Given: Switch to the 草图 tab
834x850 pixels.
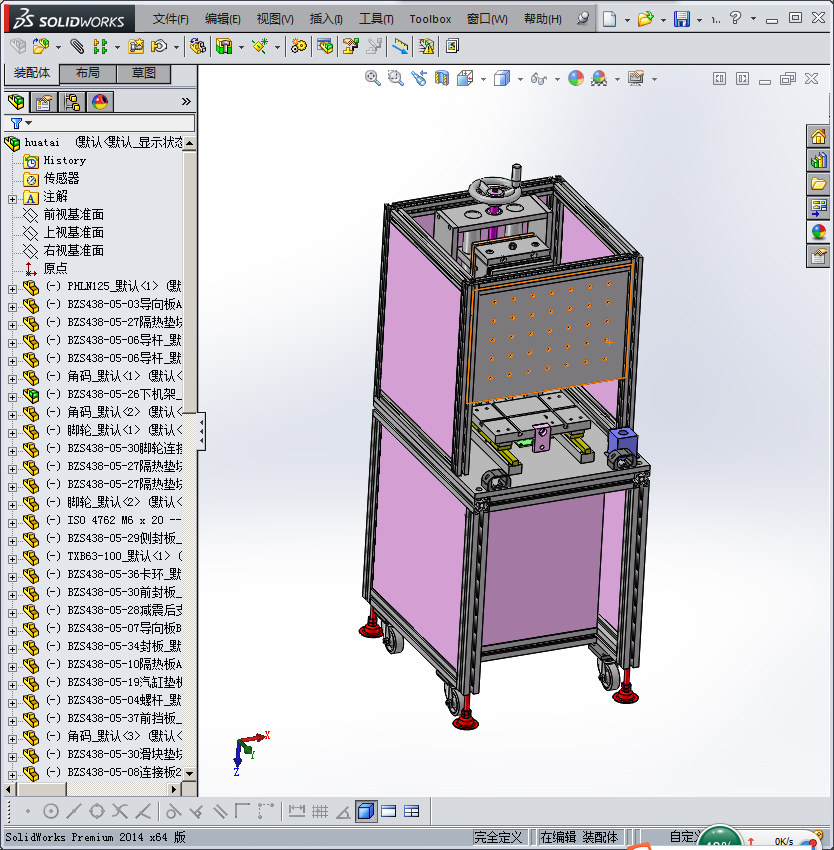Looking at the screenshot, I should [x=144, y=73].
